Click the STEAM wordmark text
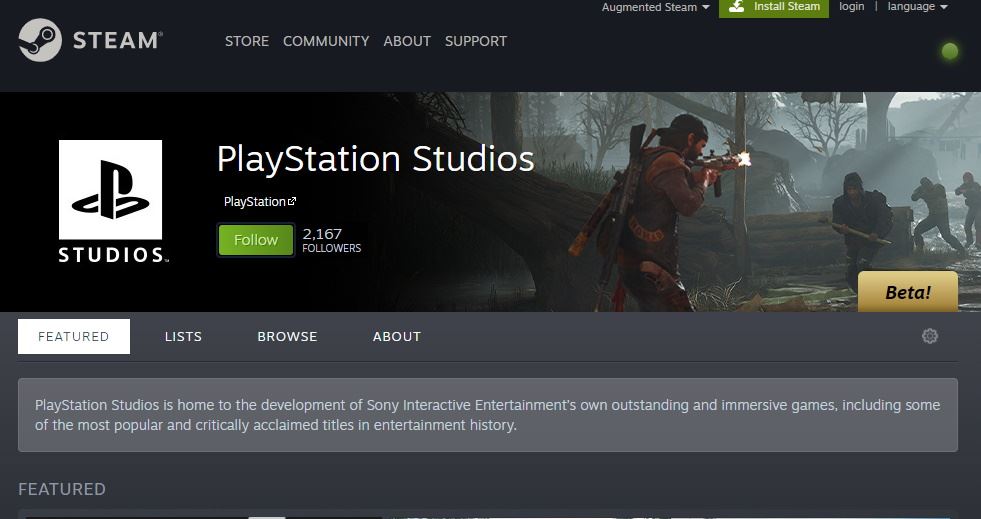This screenshot has width=981, height=519. point(118,41)
